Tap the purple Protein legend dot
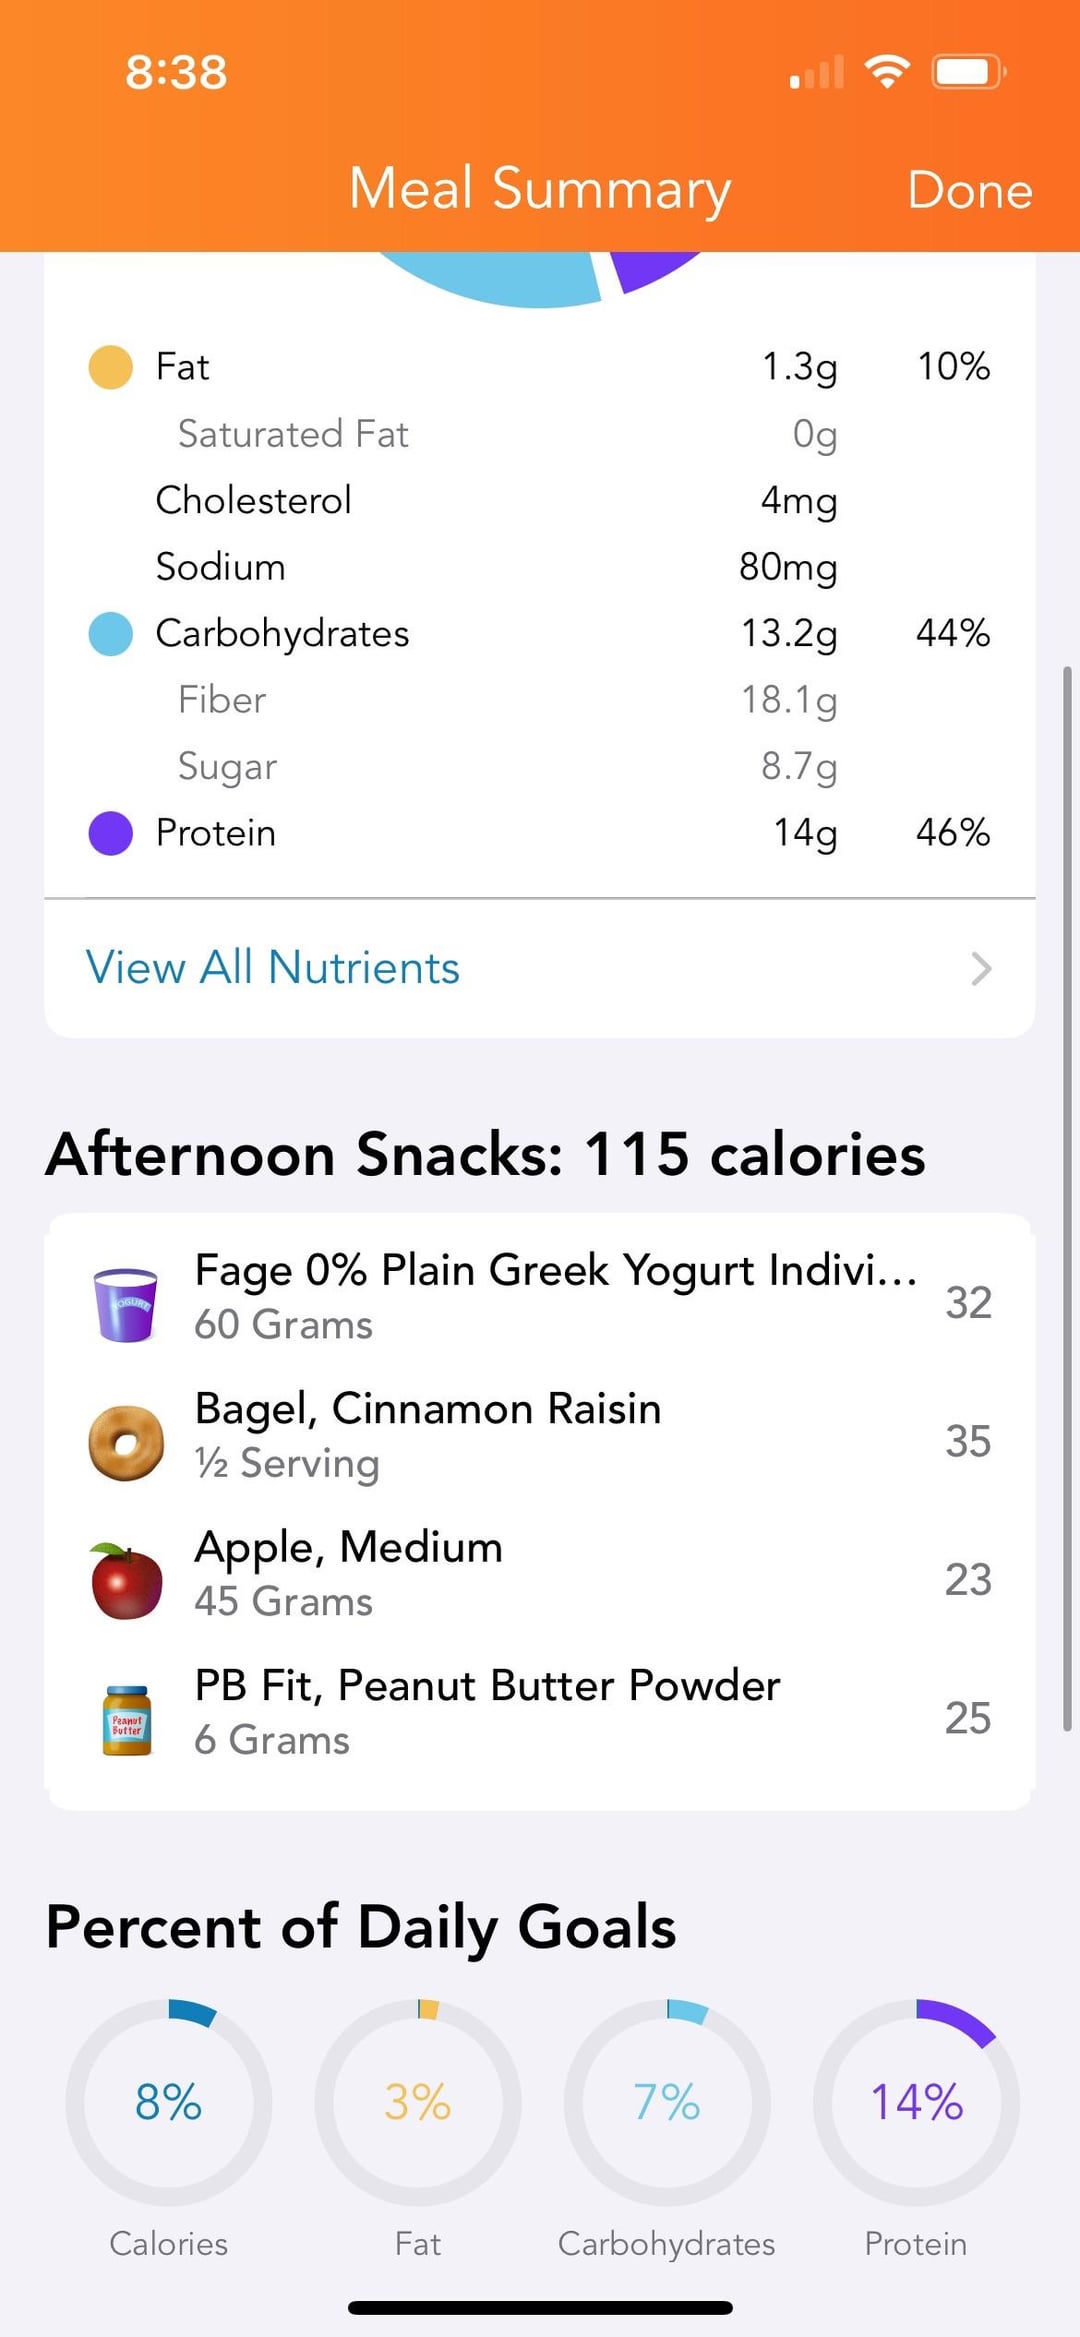Viewport: 1080px width, 2337px height. (x=111, y=833)
